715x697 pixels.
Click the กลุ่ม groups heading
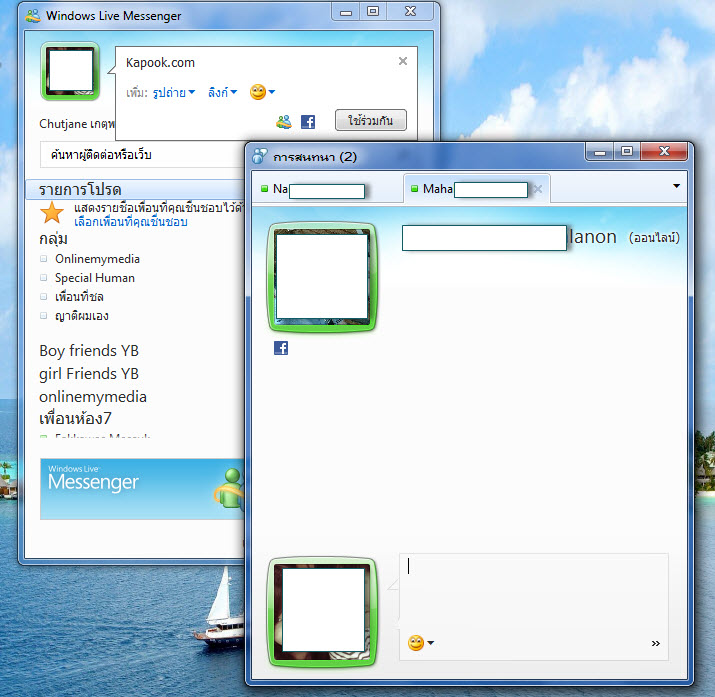[53, 239]
